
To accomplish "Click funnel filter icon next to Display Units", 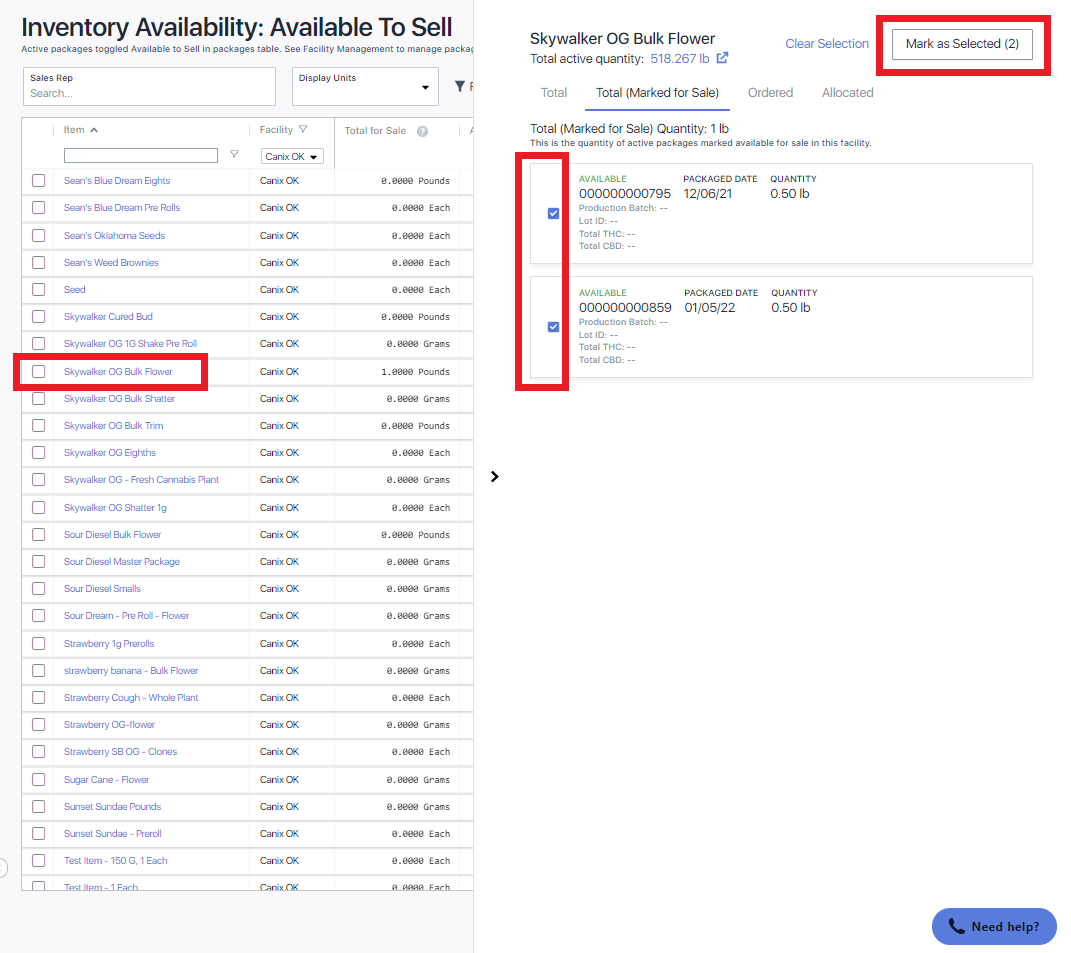I will tap(460, 87).
